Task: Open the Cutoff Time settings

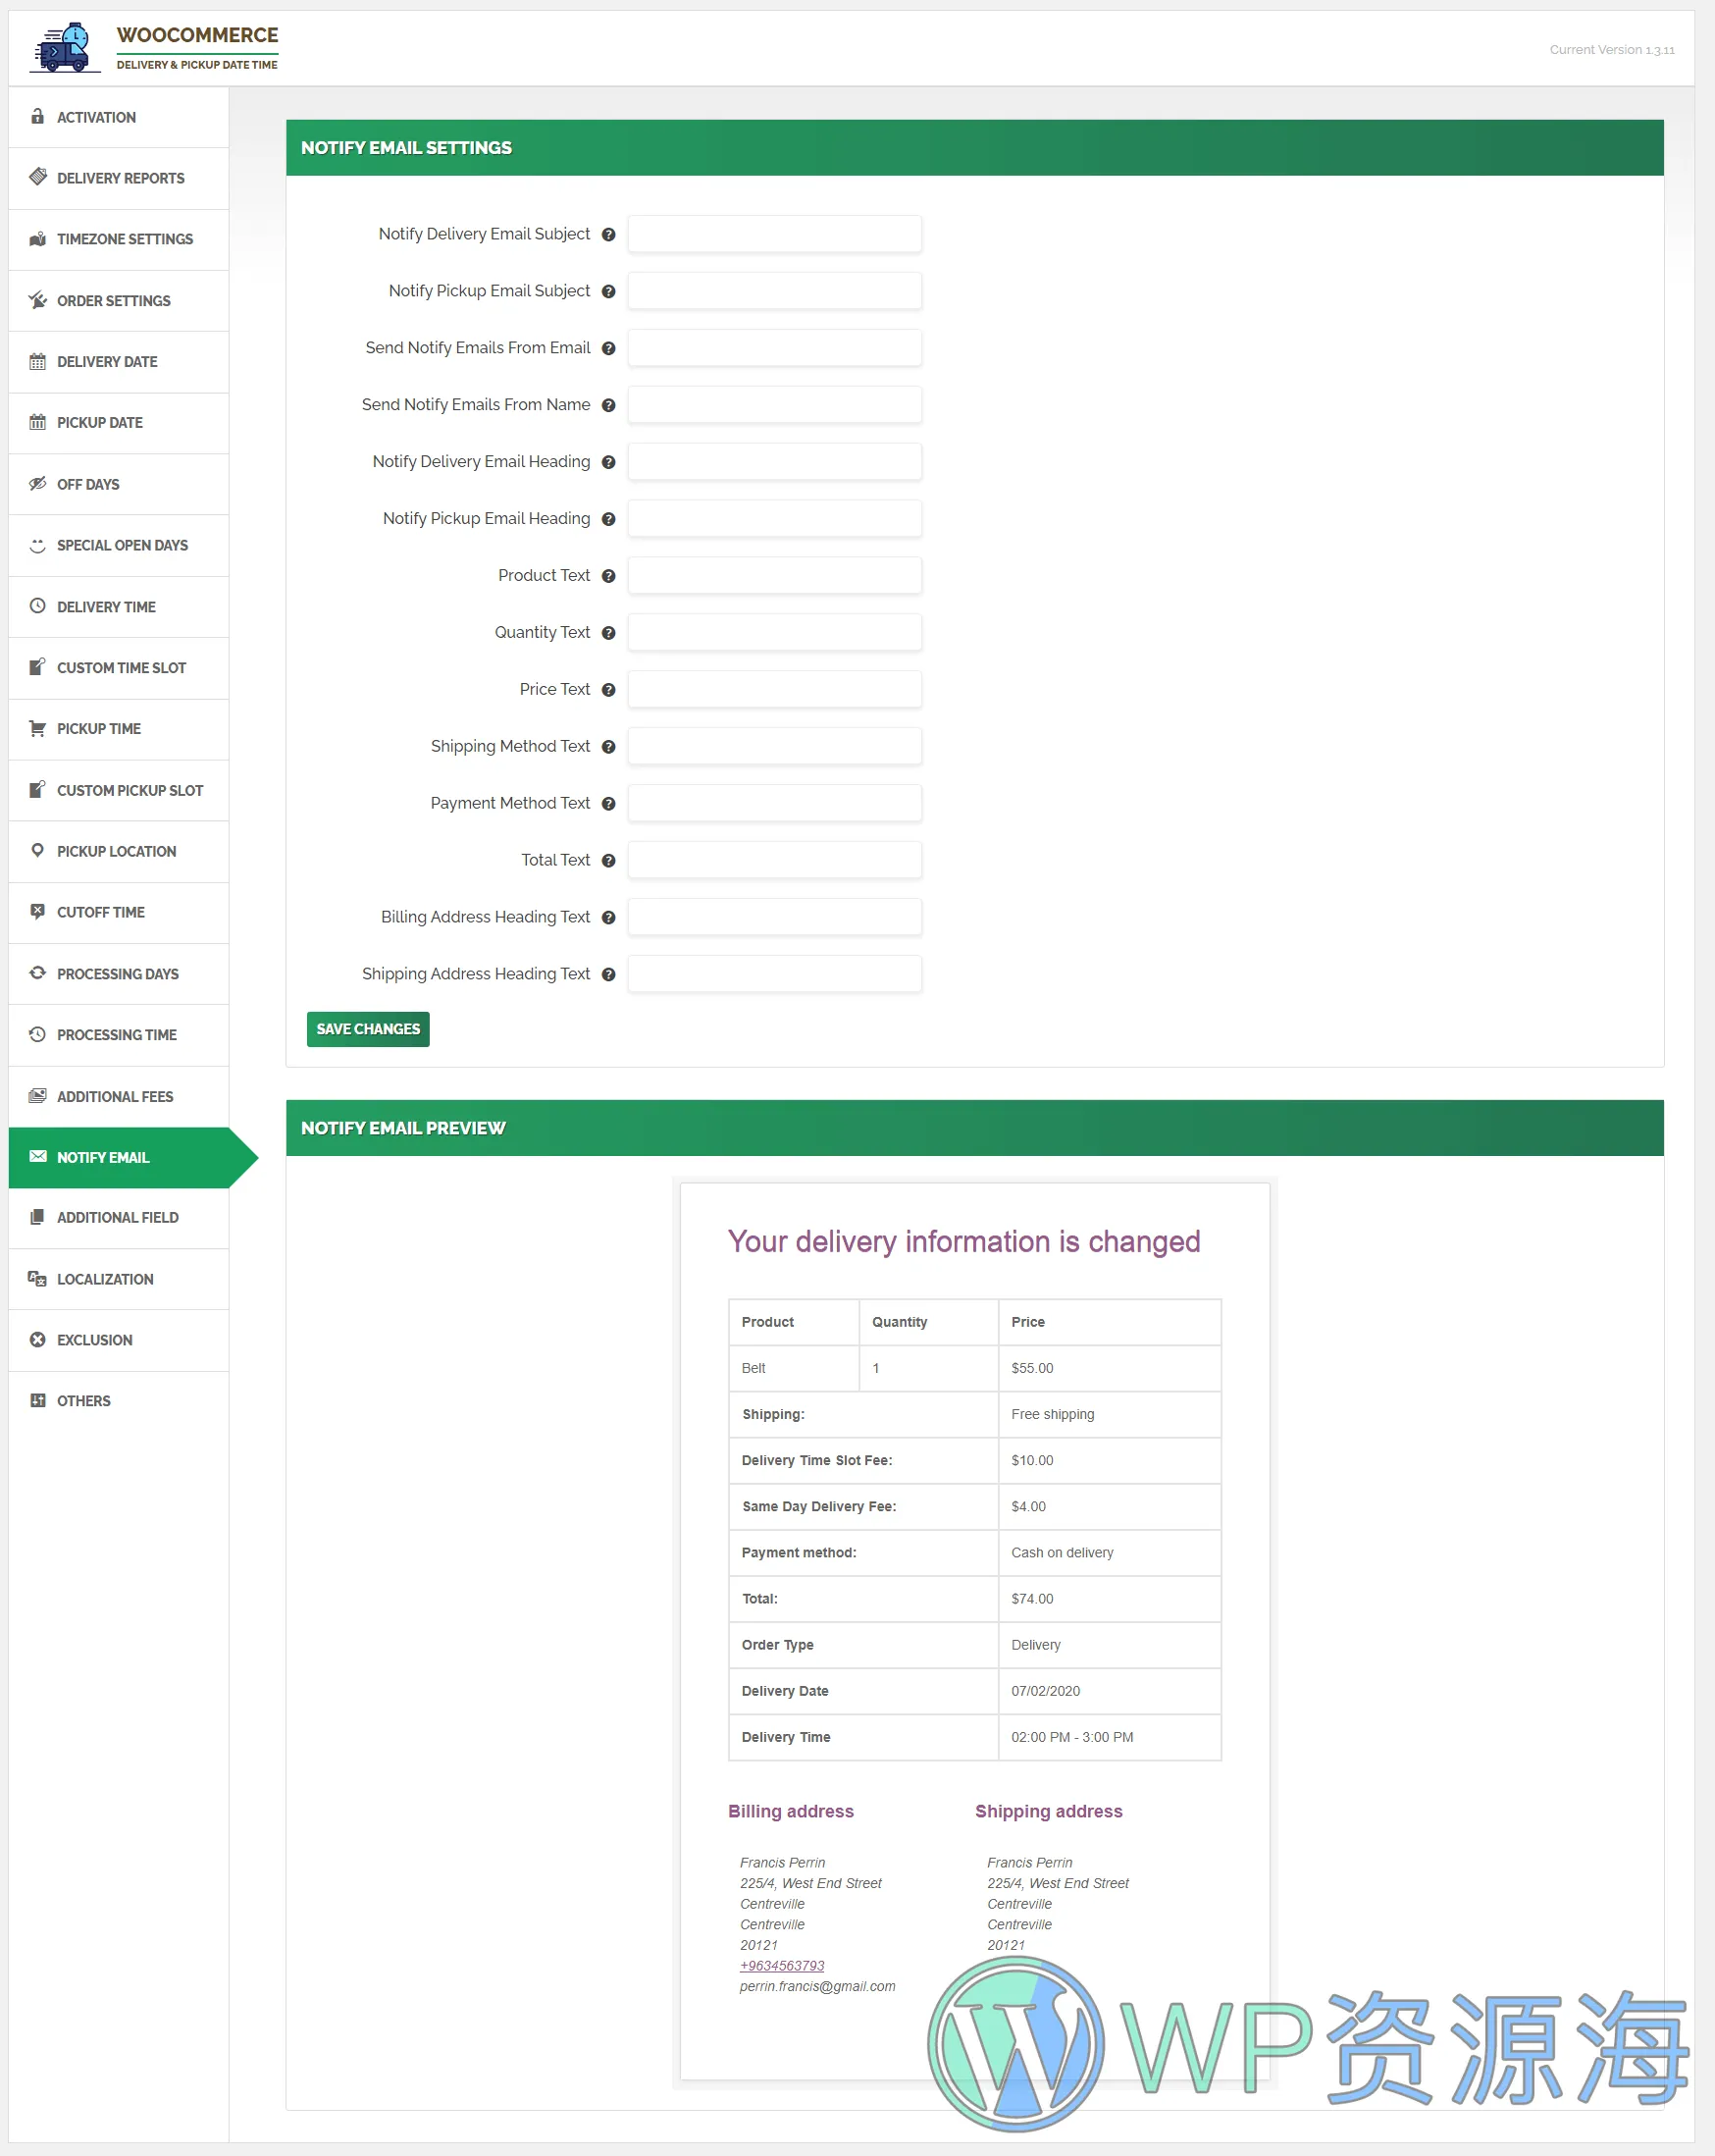Action: (100, 913)
